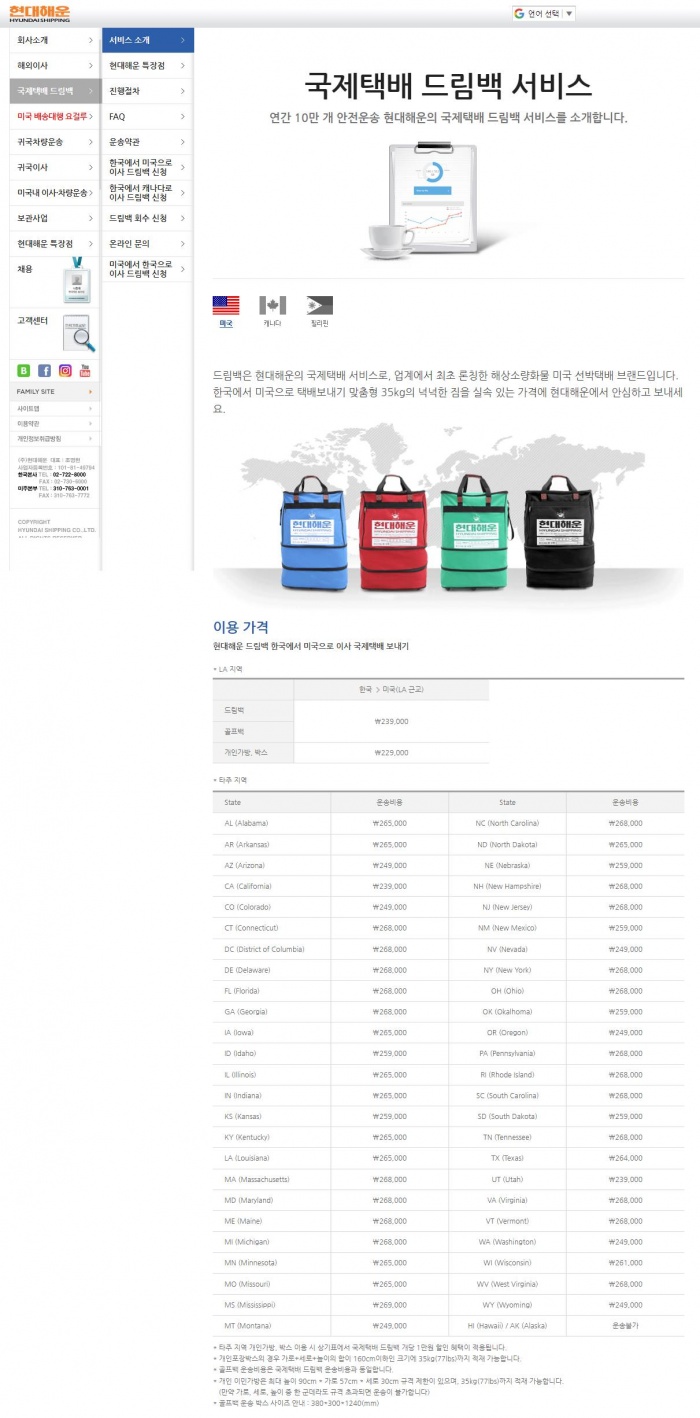Open the YouTube icon link
The image size is (700, 1418).
85,370
